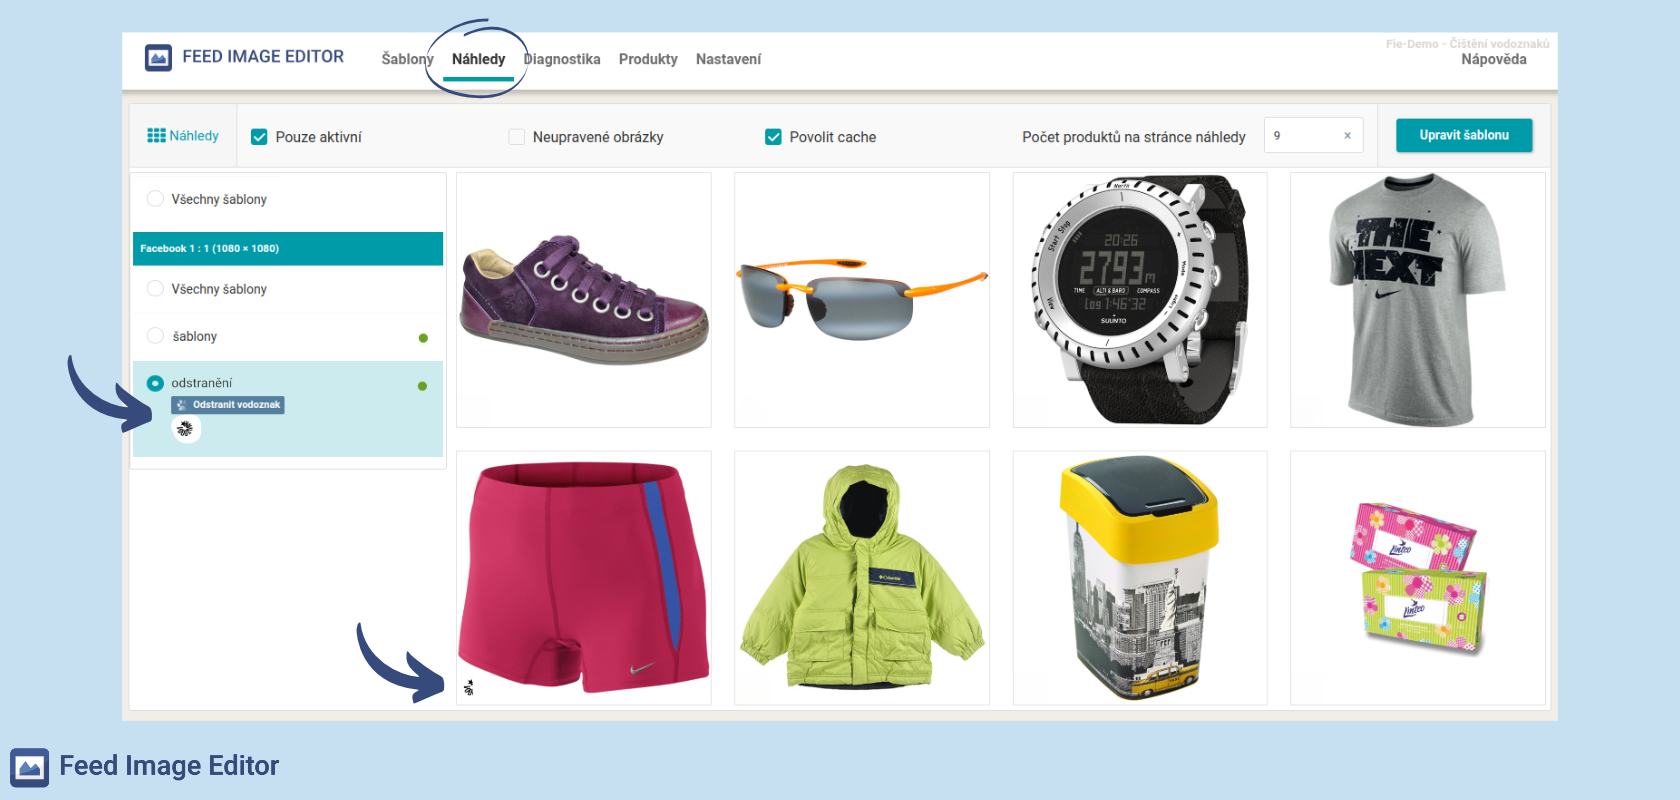1680x800 pixels.
Task: Click the watermark icon under Odstranit vodoznak
Action: (x=185, y=429)
